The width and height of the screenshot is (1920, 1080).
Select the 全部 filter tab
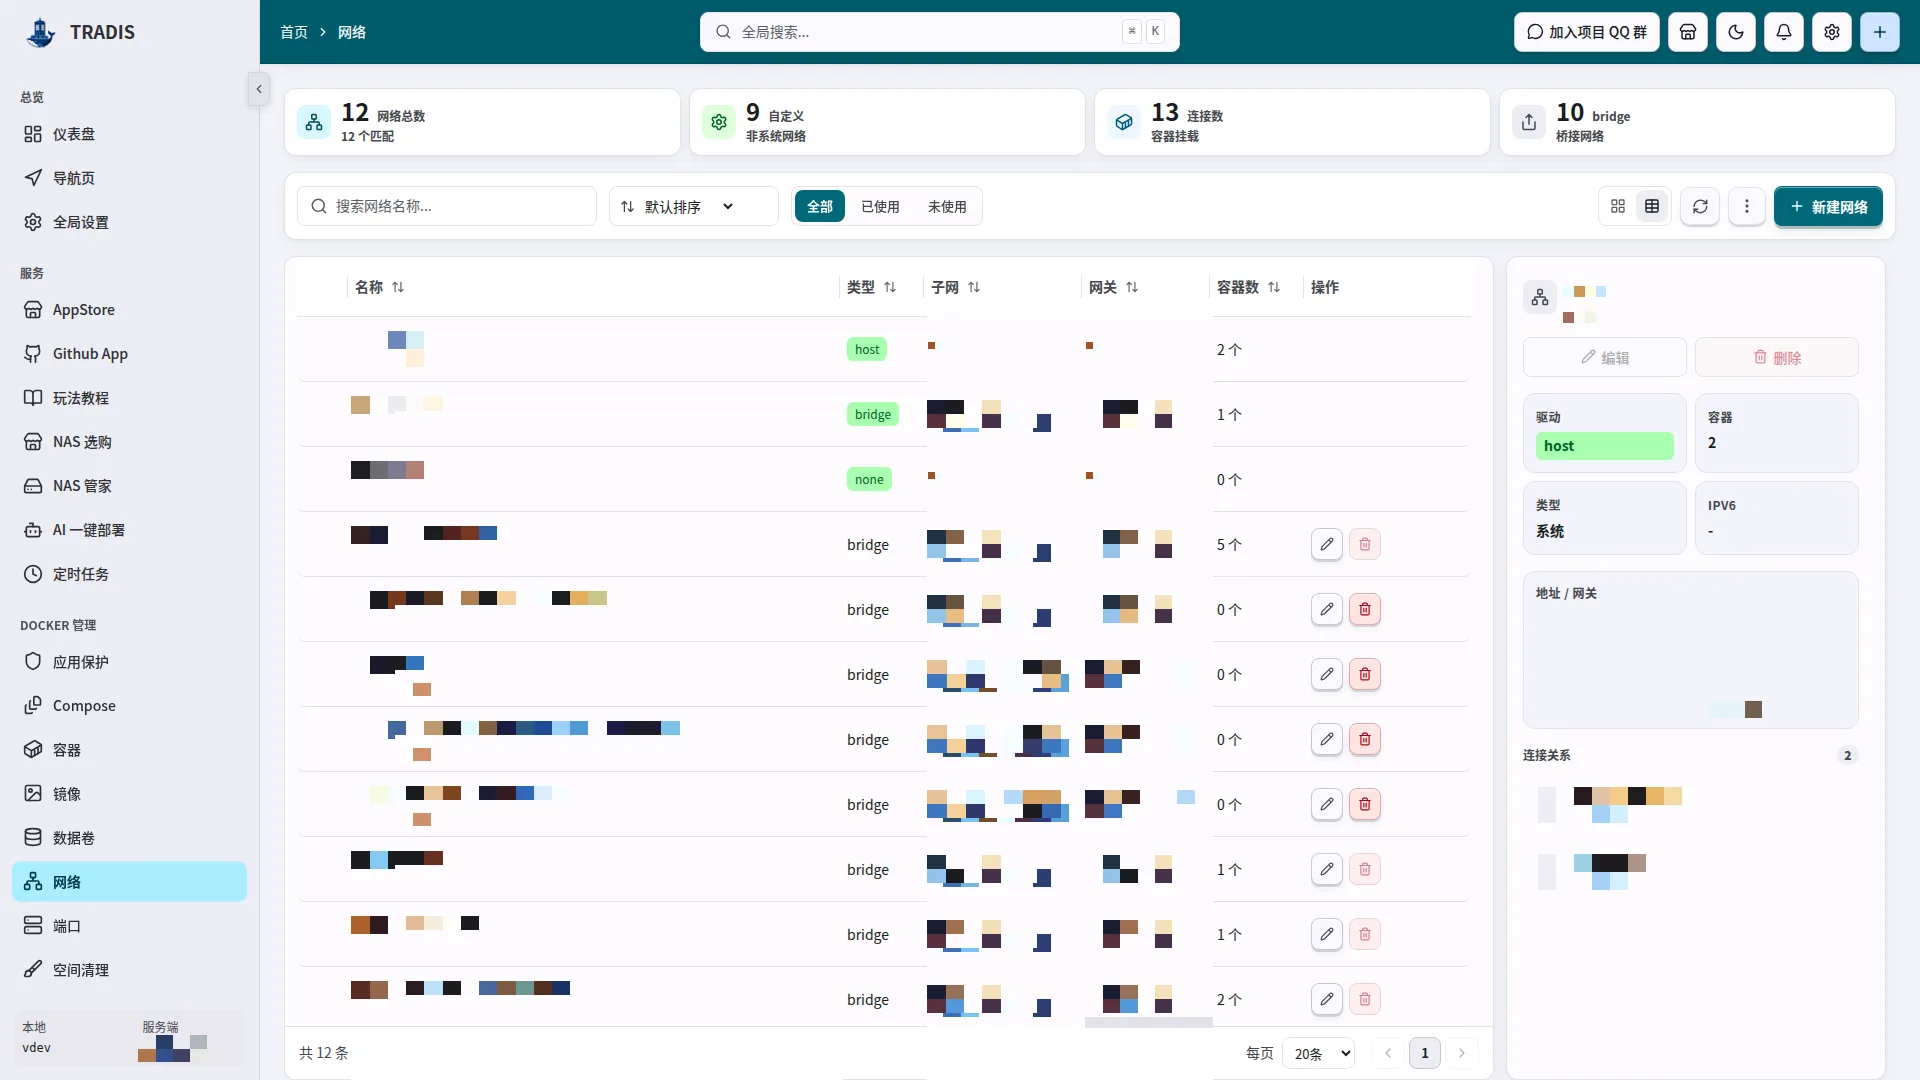coord(820,206)
